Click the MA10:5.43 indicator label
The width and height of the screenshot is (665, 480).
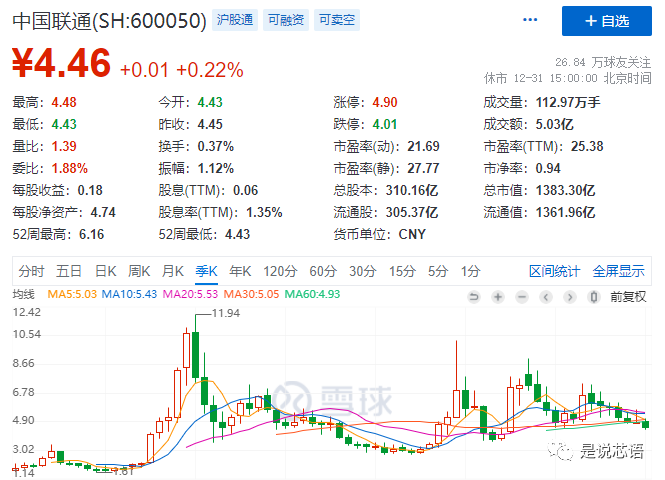click(x=129, y=294)
